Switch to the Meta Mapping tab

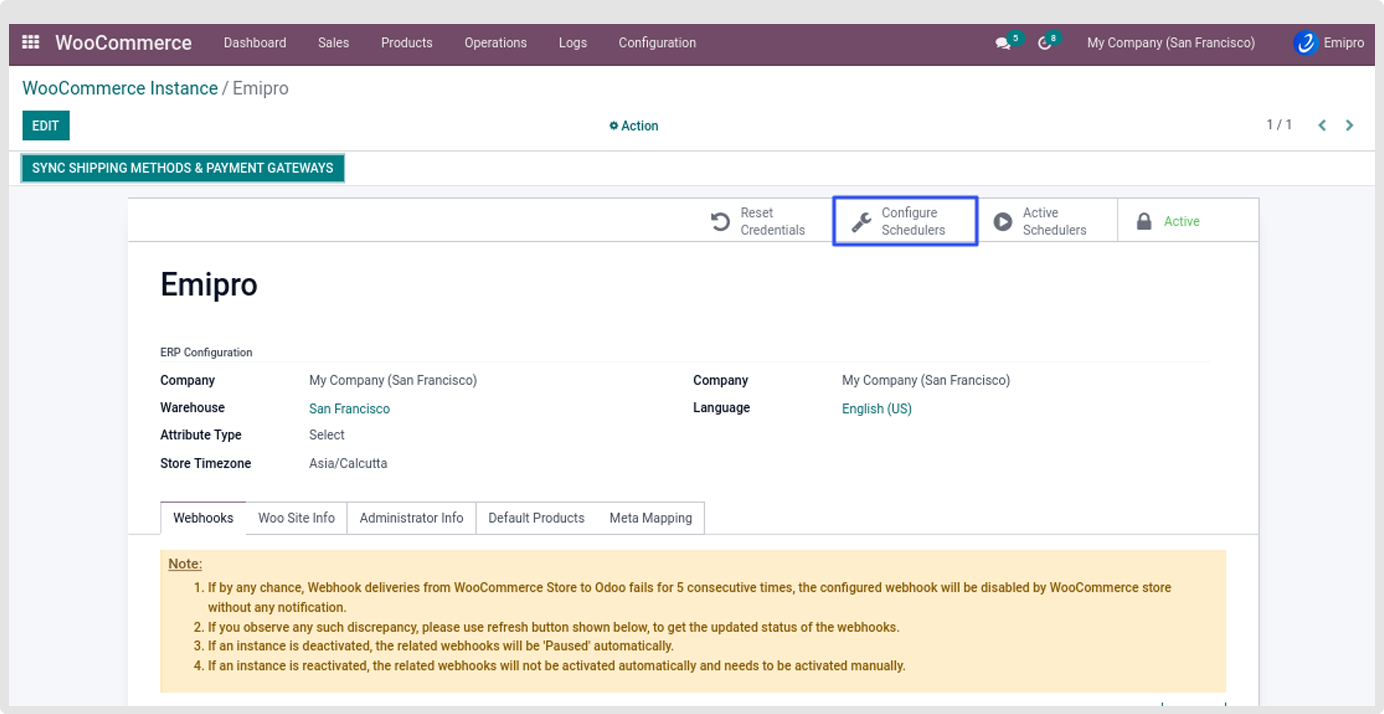[x=651, y=518]
